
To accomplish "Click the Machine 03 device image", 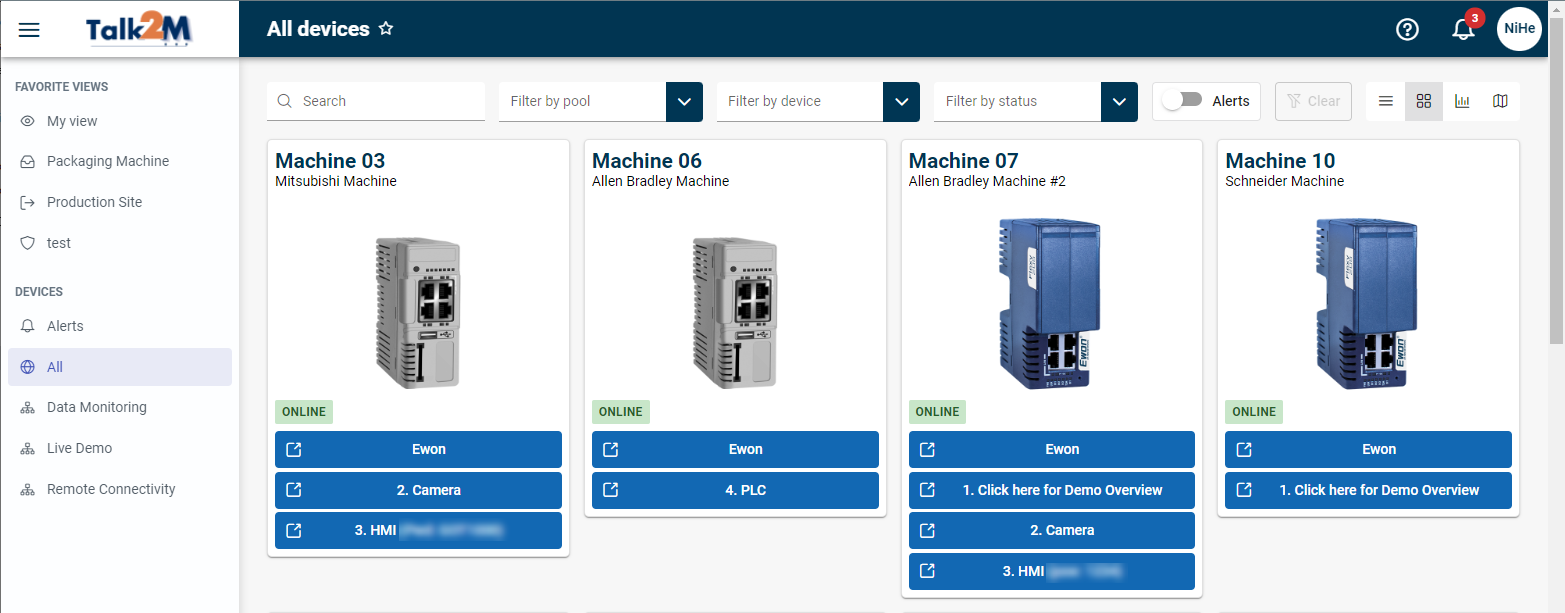I will [x=418, y=312].
